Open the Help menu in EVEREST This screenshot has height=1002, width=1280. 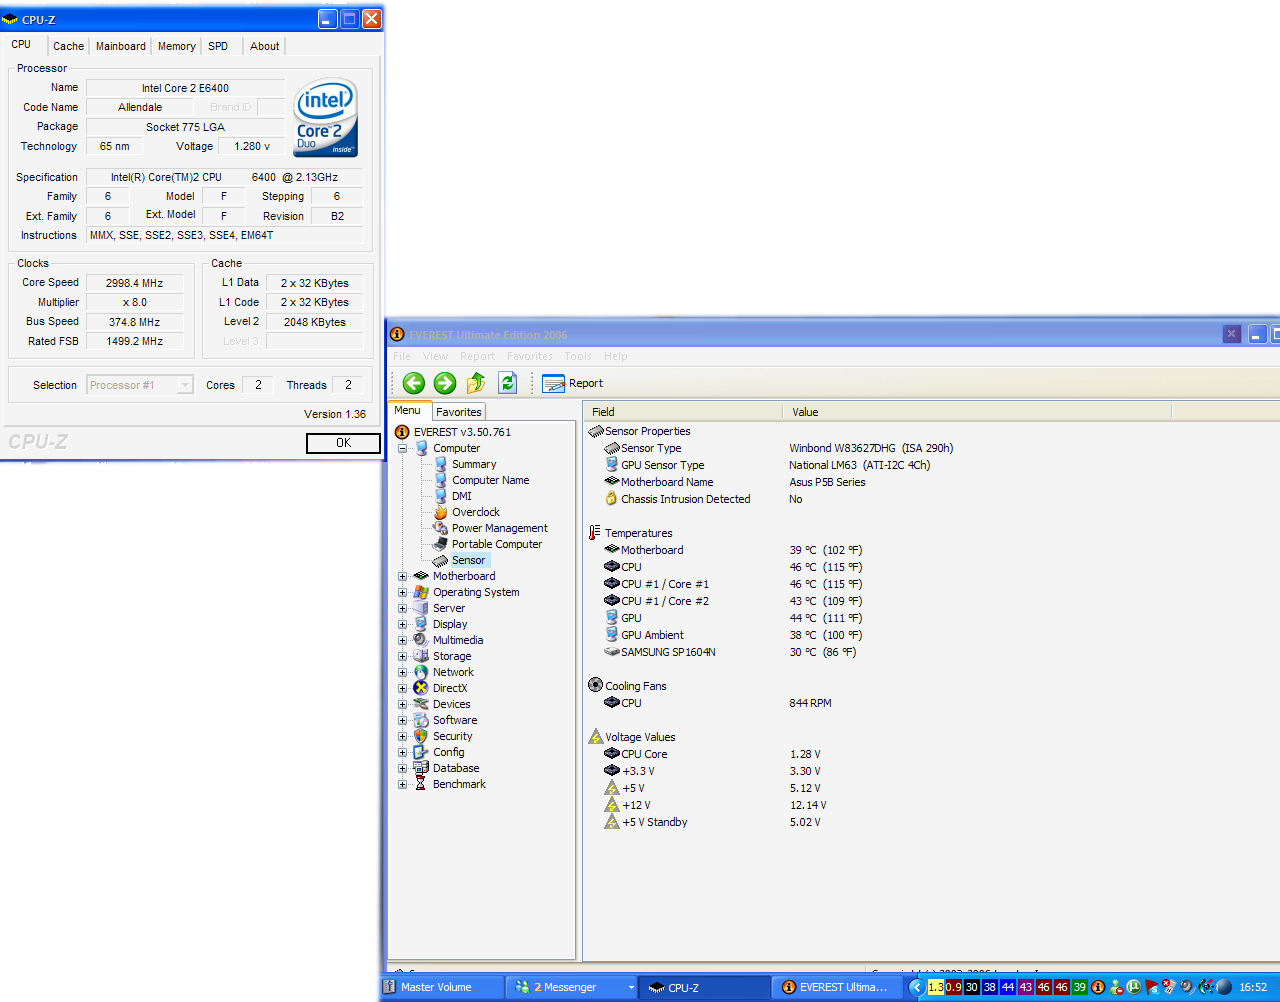point(616,356)
